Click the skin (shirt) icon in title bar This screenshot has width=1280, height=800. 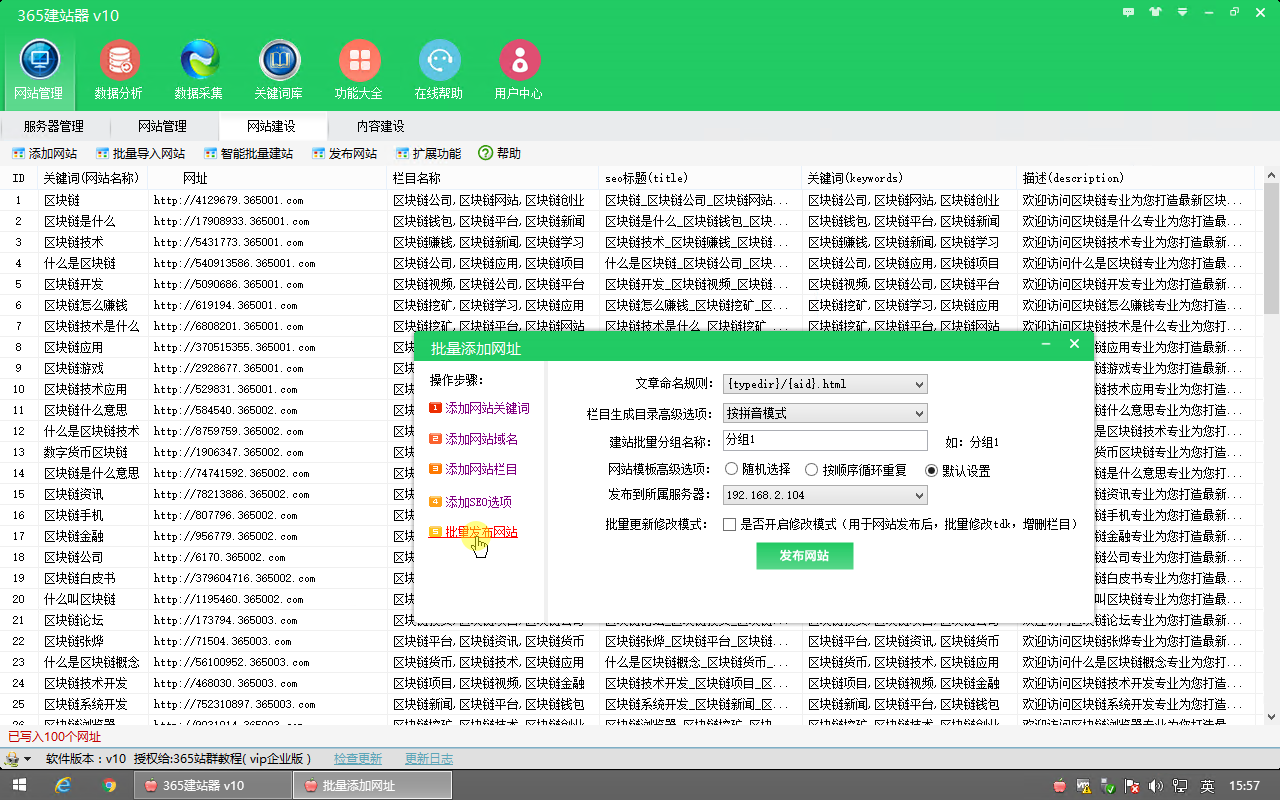tap(1156, 13)
